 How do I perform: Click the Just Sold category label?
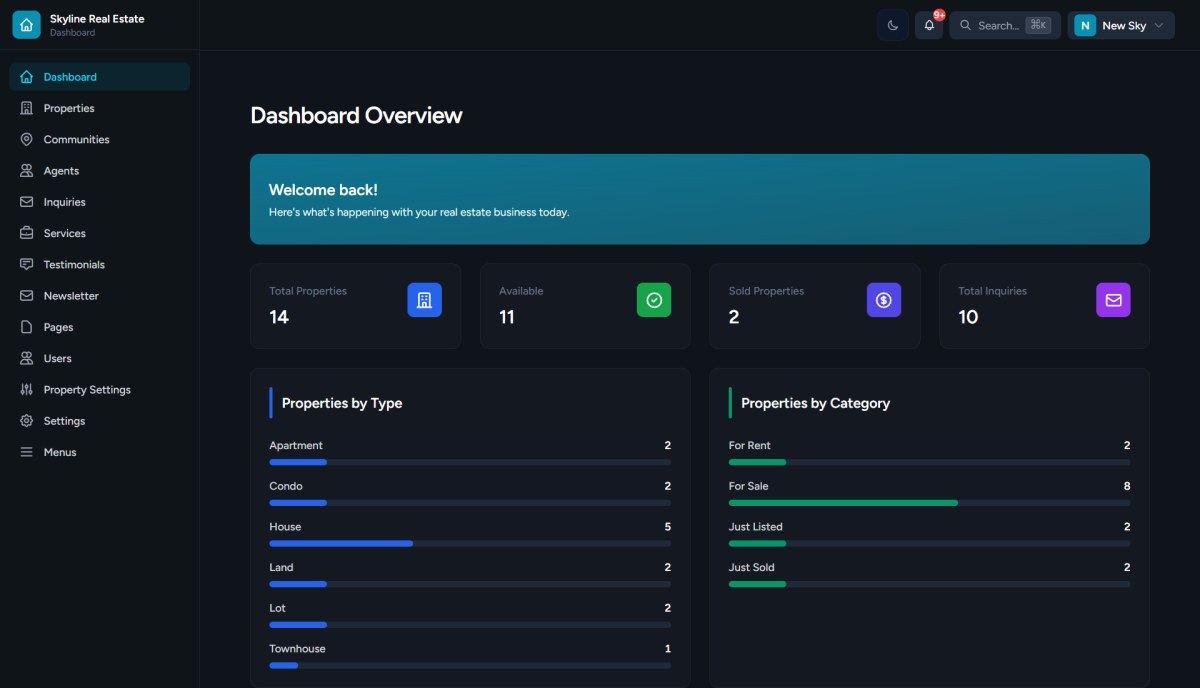click(752, 567)
